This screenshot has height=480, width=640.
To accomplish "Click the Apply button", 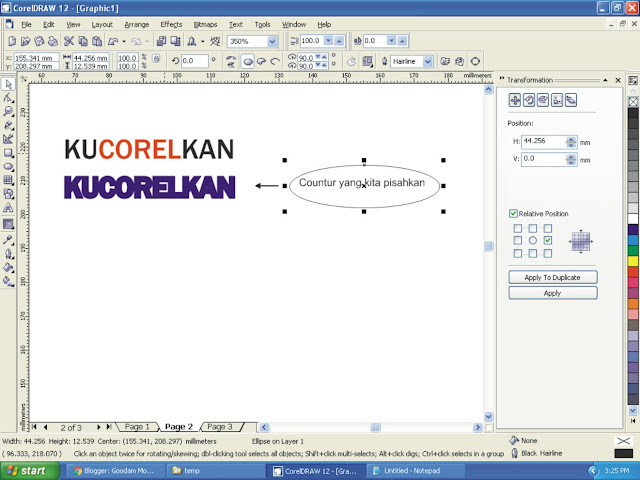I will coord(553,293).
